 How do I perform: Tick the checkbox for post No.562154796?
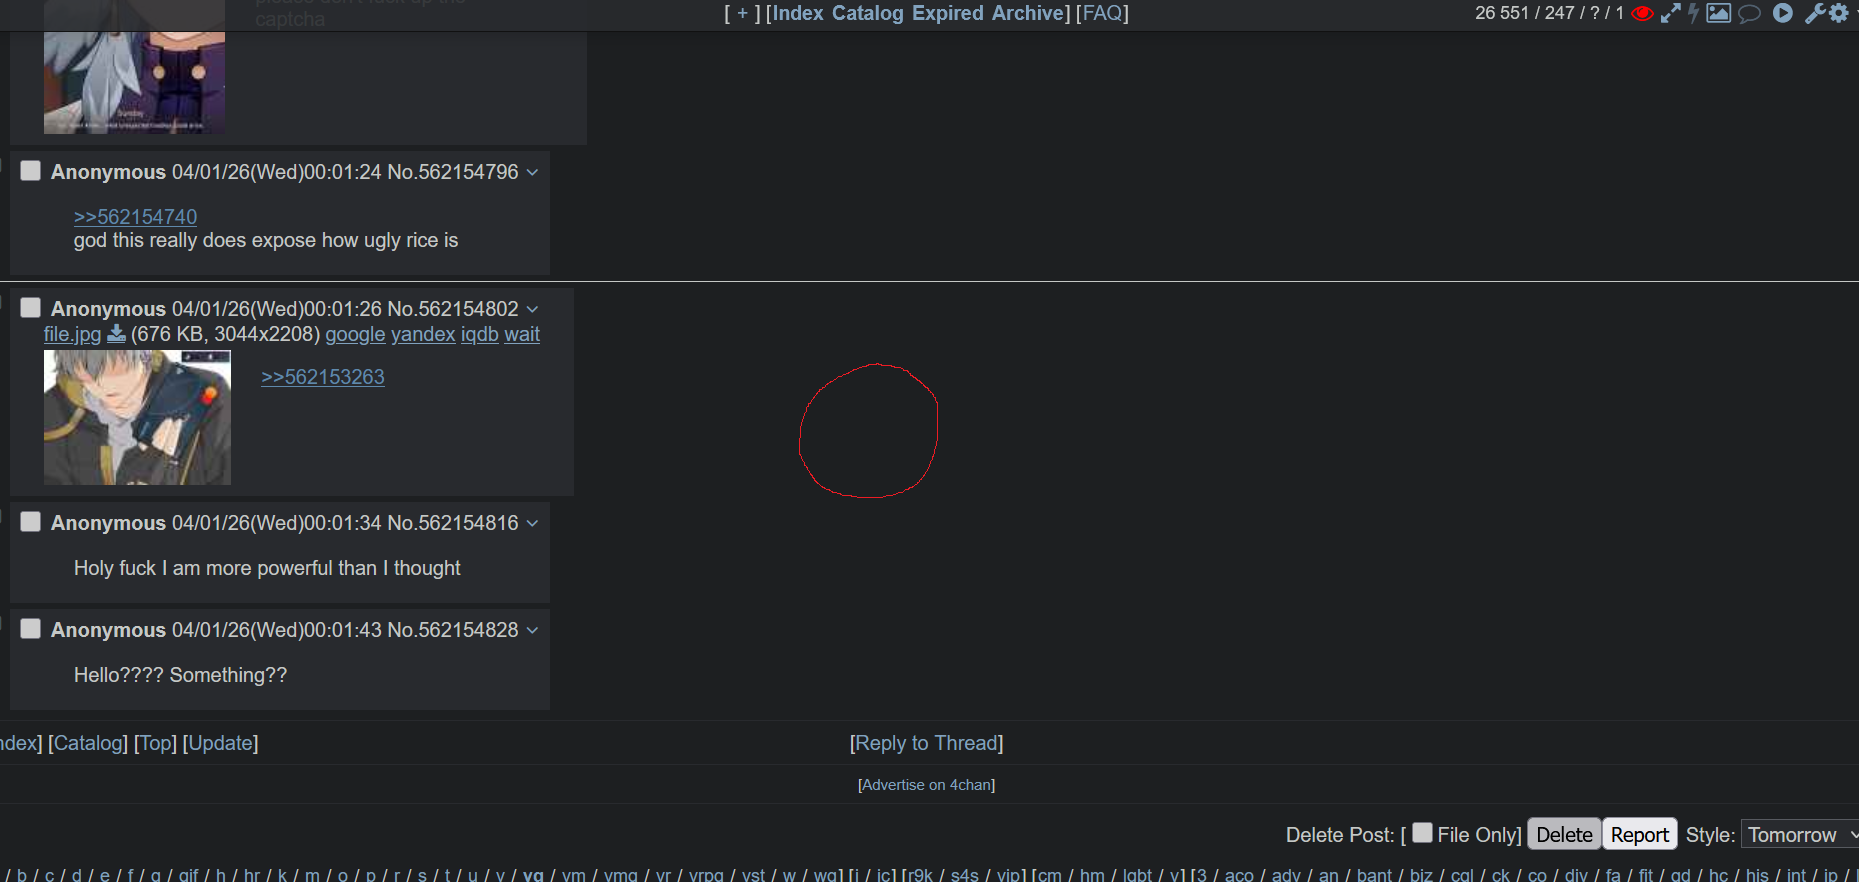click(x=31, y=171)
